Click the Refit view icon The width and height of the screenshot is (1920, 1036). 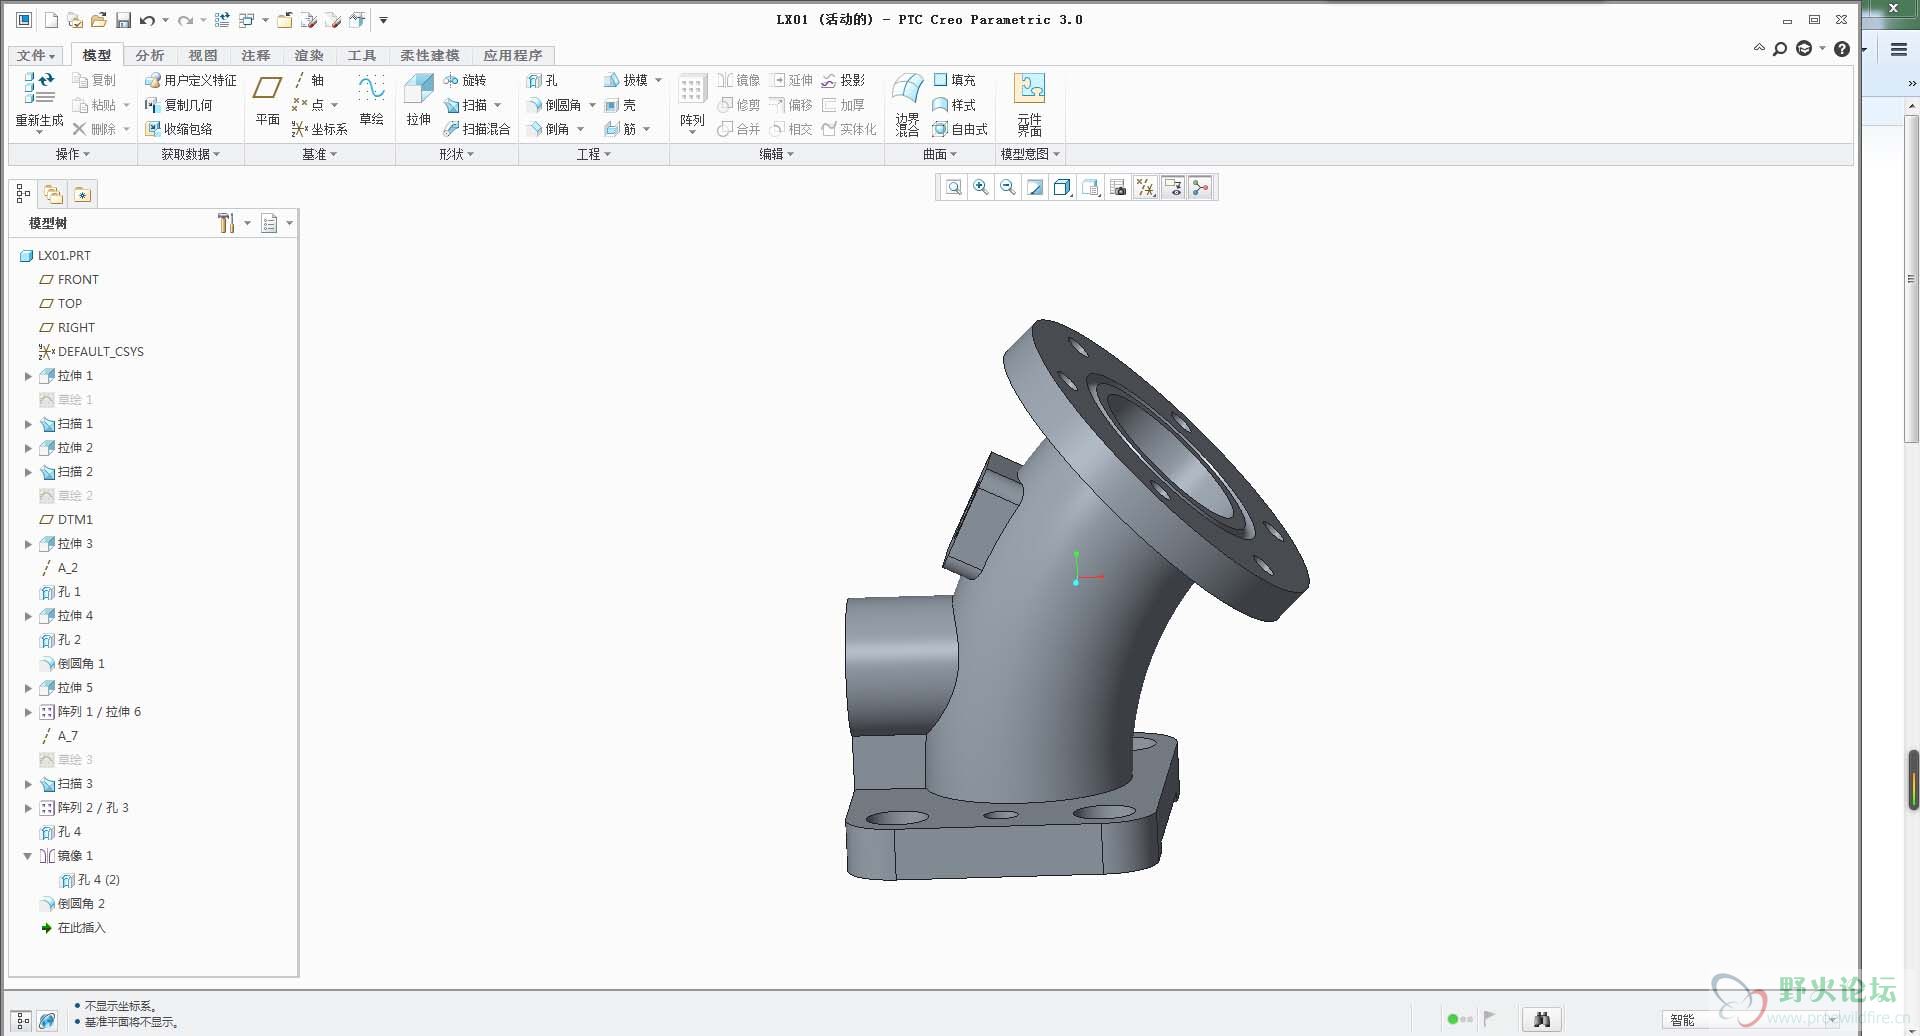coord(954,187)
